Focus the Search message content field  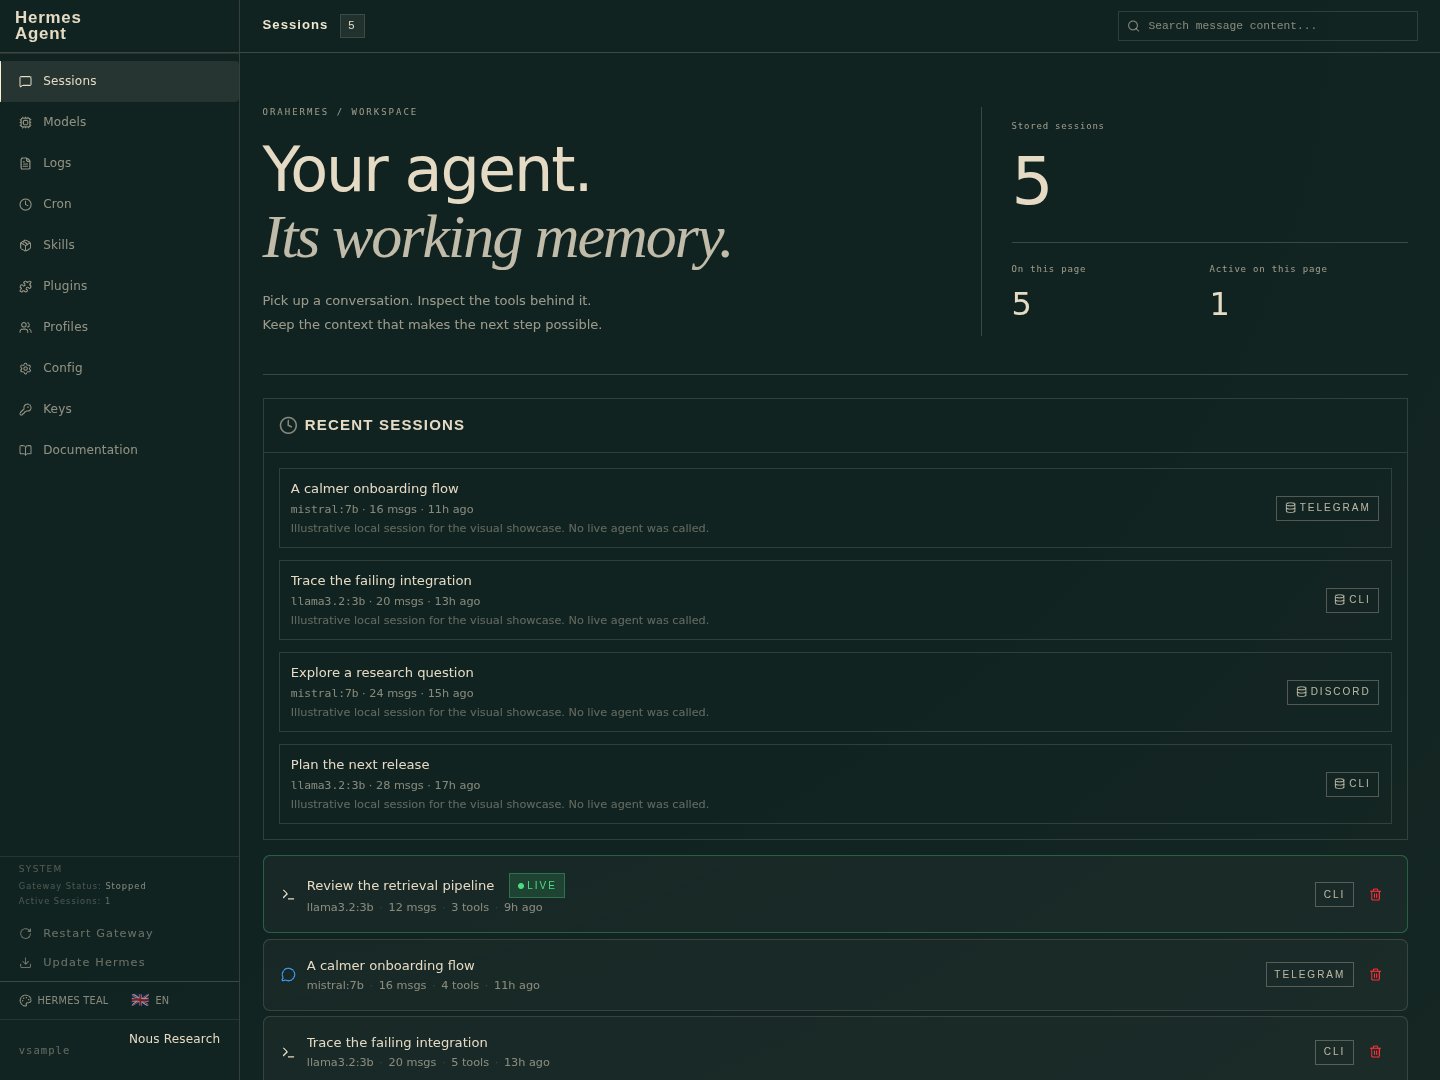1267,26
